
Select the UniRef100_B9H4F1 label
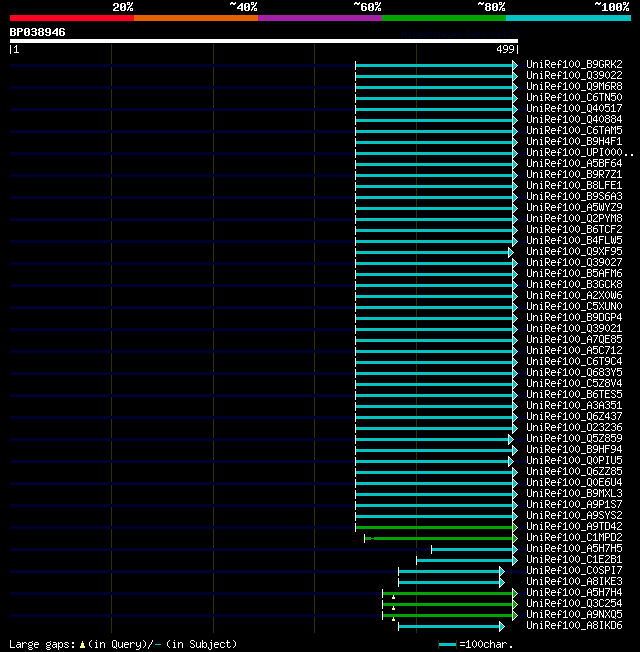point(574,141)
